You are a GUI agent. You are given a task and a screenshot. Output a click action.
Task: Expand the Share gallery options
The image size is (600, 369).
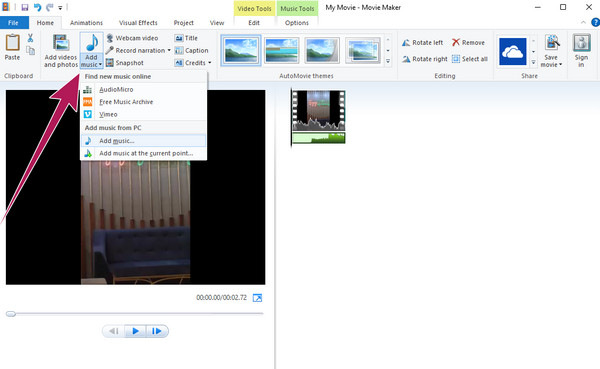(533, 62)
